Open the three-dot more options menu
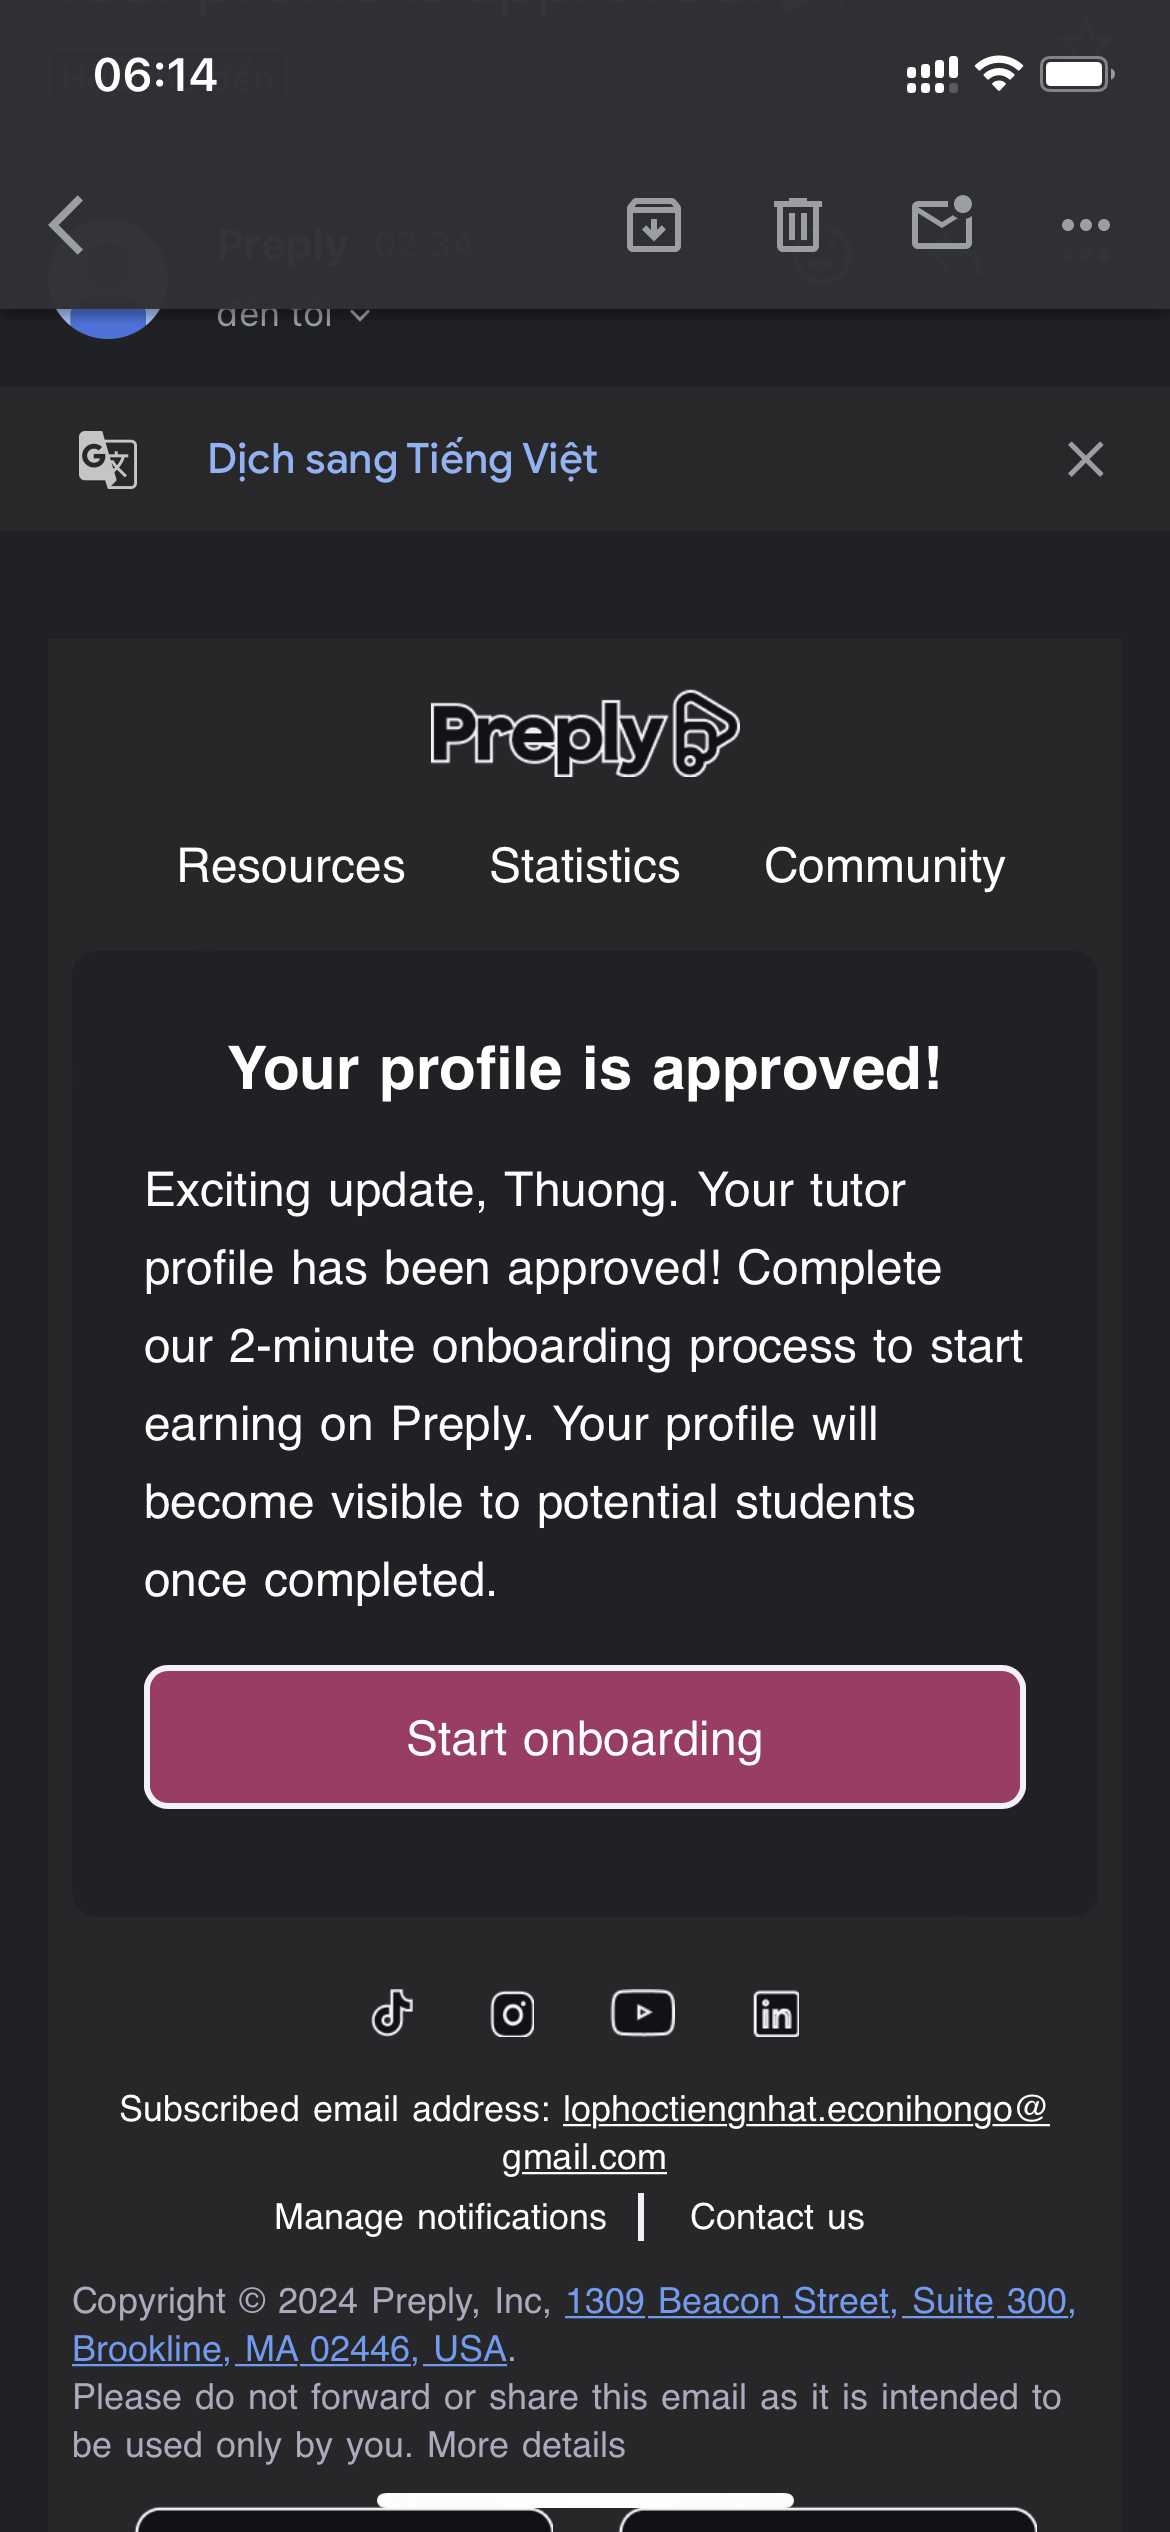The height and width of the screenshot is (2532, 1170). [1085, 225]
